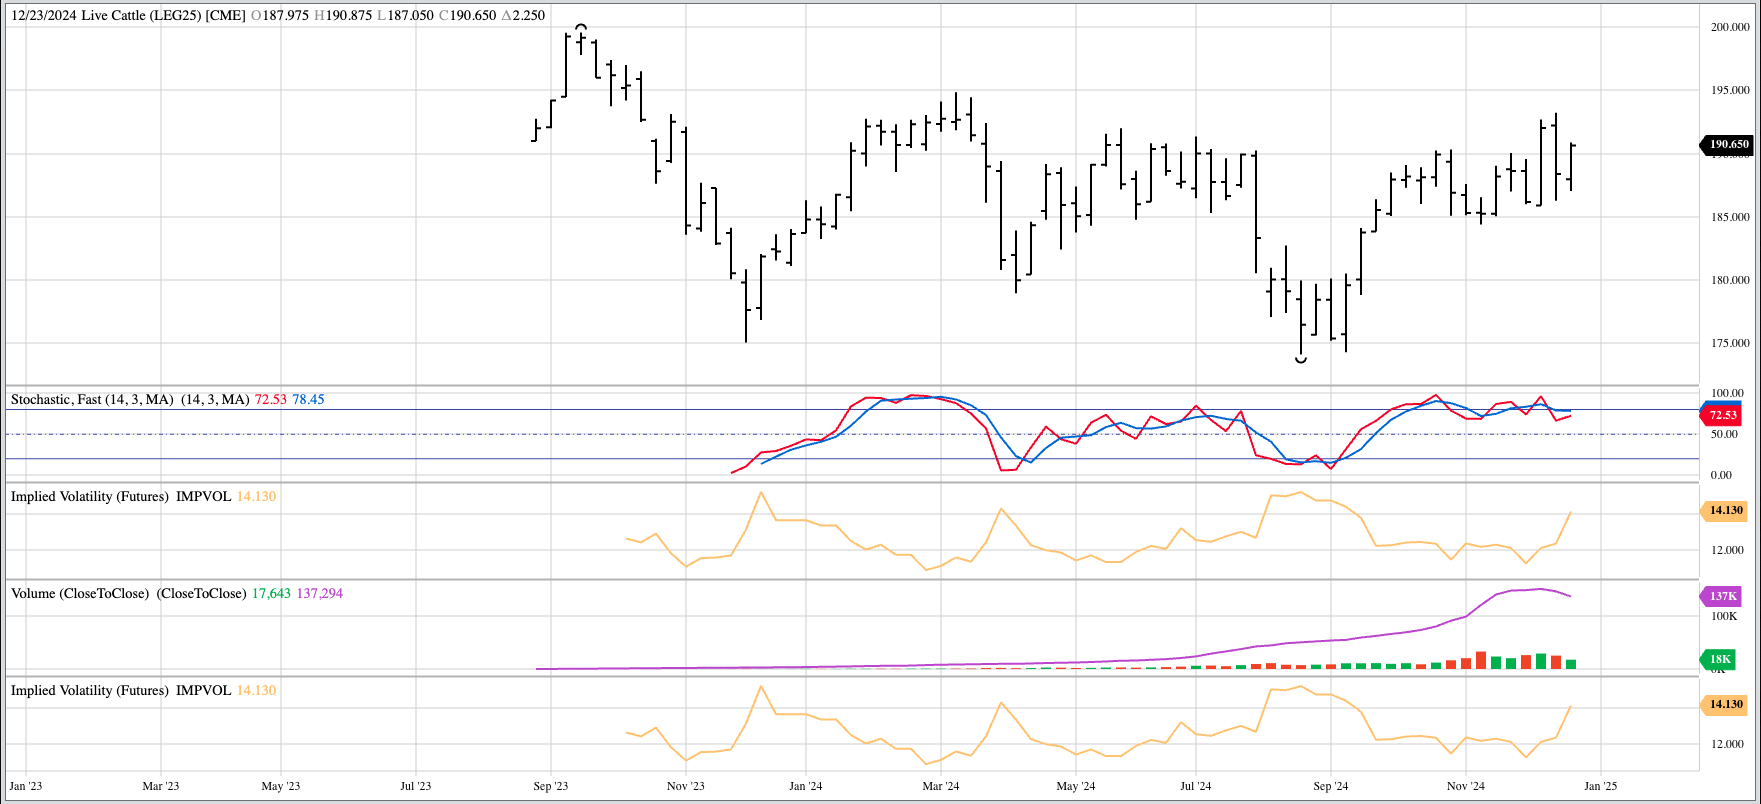Viewport: 1761px width, 804px height.
Task: Select the green 17,643 volume value
Action: tap(271, 593)
